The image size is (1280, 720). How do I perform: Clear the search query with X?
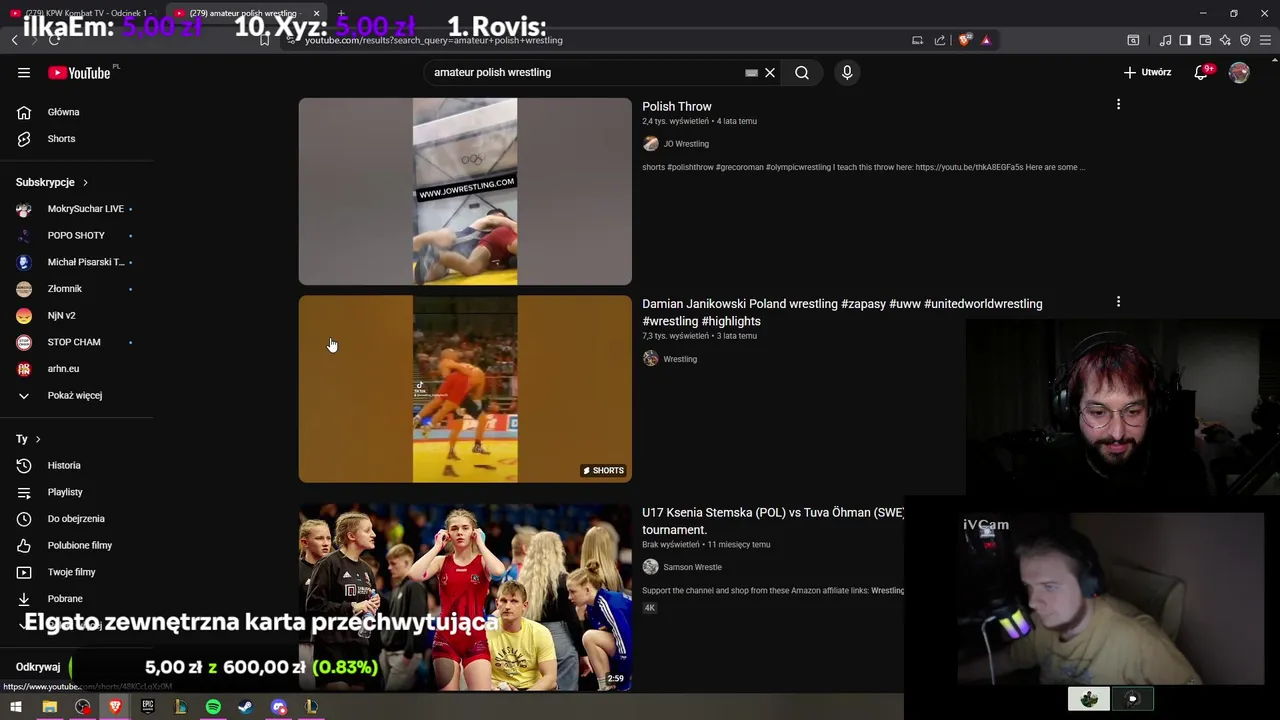[770, 72]
